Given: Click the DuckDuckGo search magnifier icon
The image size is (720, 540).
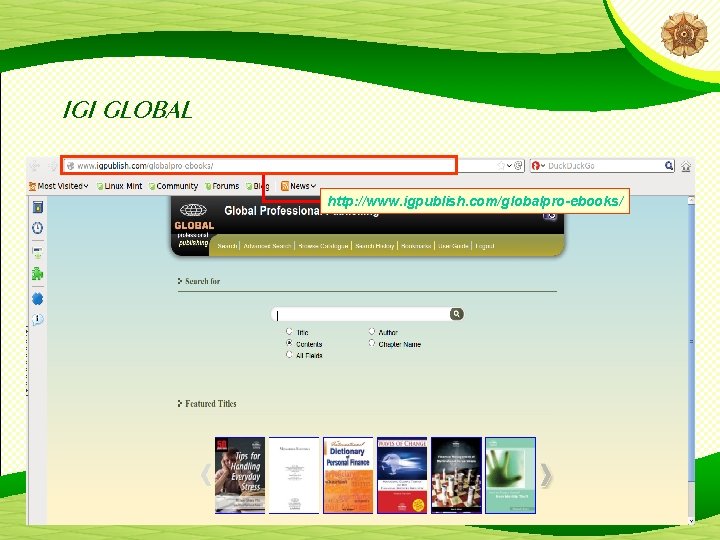Looking at the screenshot, I should coord(669,166).
